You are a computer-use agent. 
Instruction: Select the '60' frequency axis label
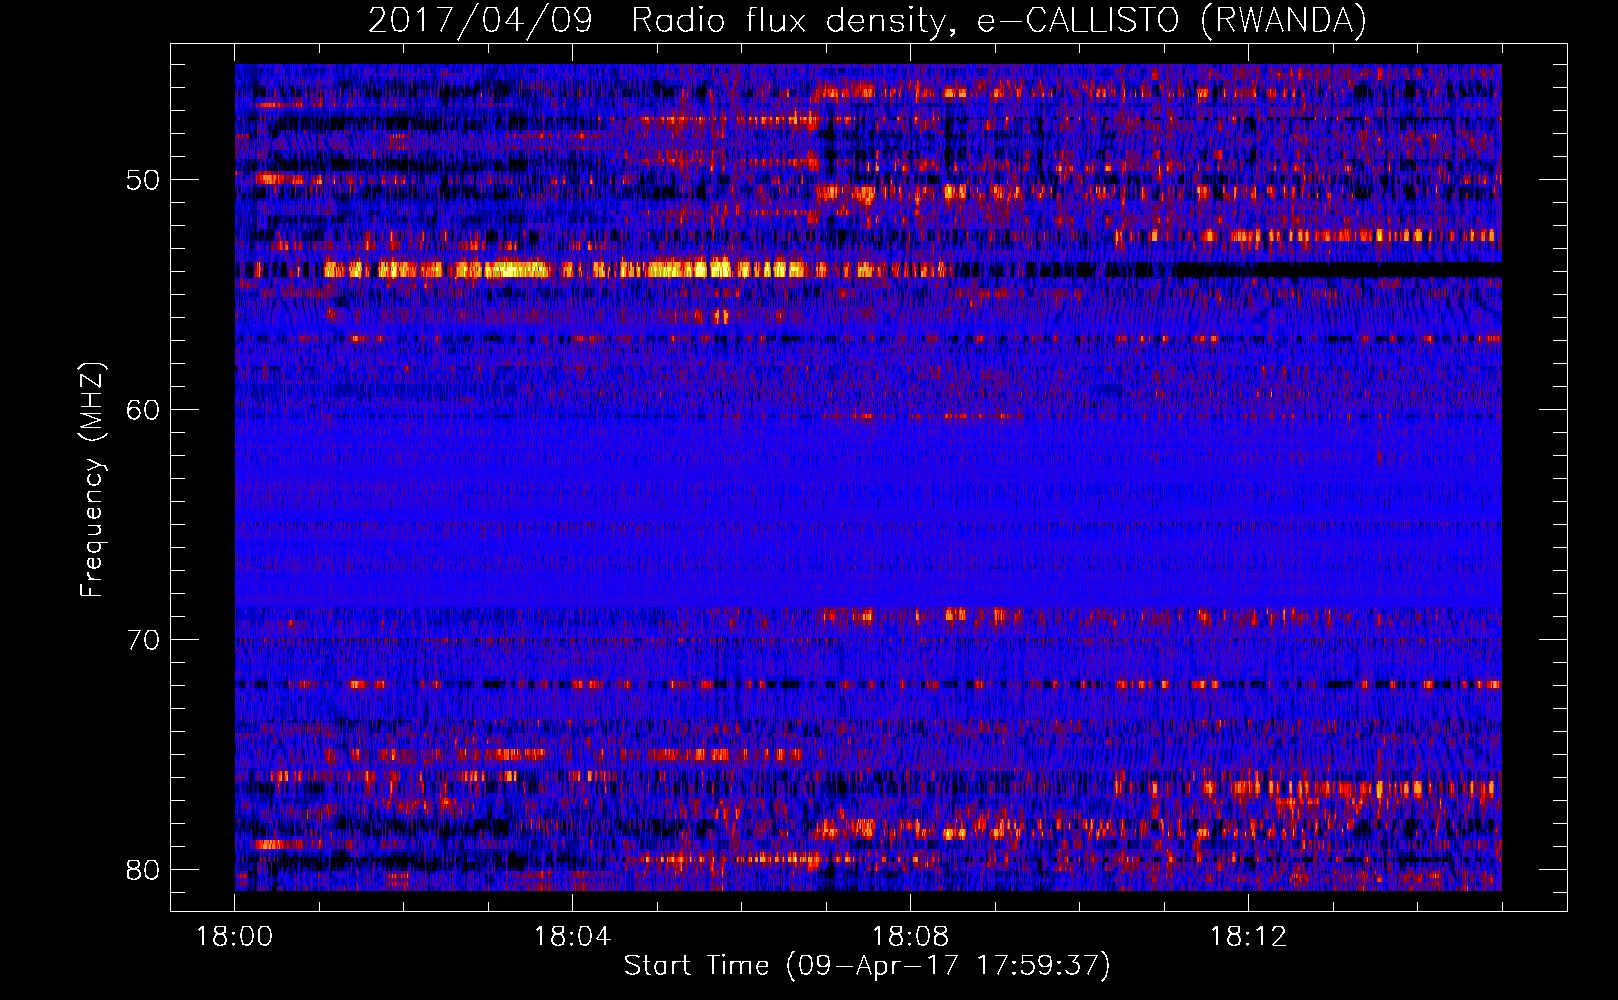pos(143,410)
